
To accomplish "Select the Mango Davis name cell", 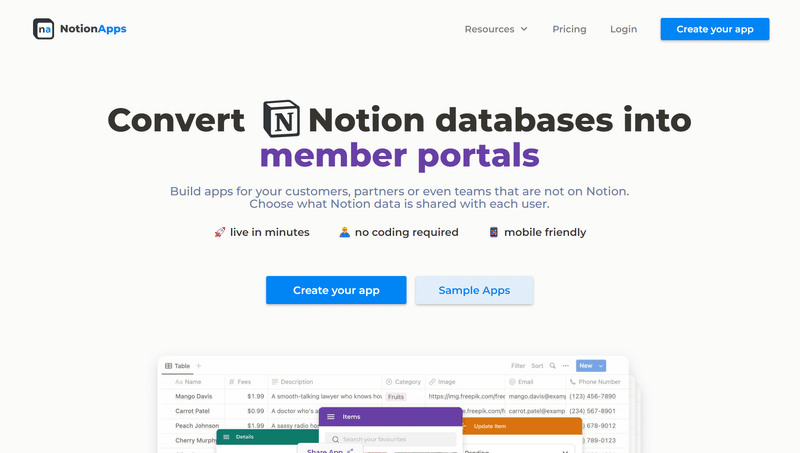I will pyautogui.click(x=193, y=396).
